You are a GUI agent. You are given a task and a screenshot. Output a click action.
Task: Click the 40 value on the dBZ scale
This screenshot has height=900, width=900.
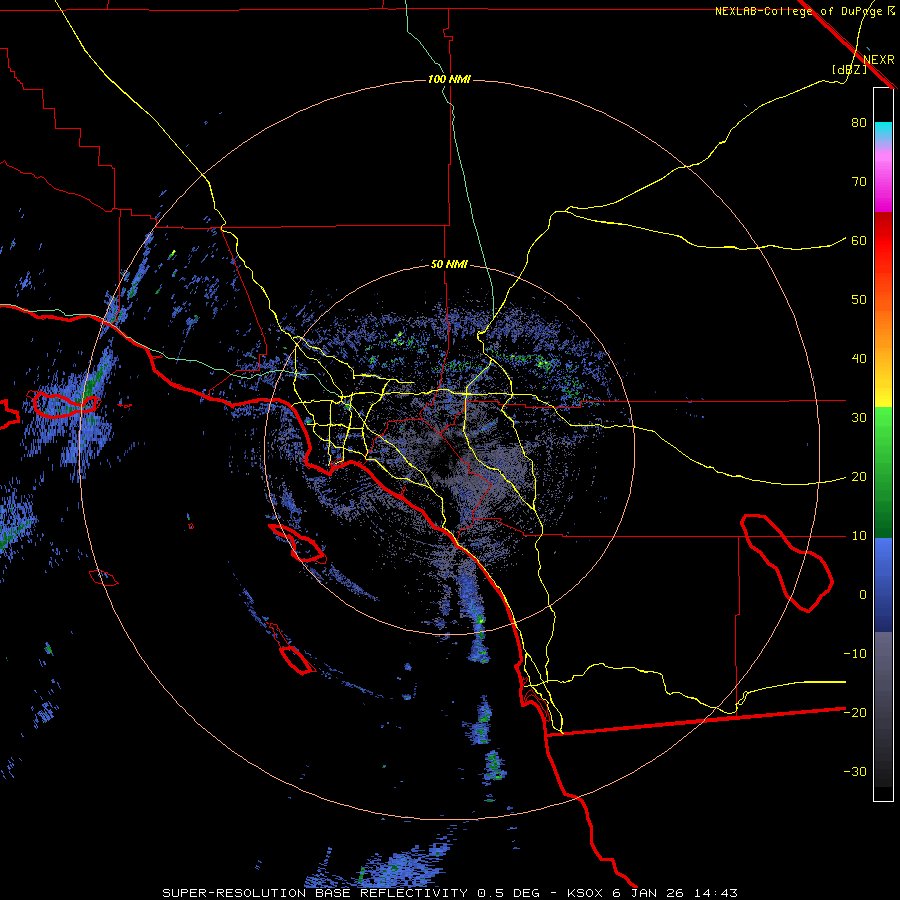[859, 359]
